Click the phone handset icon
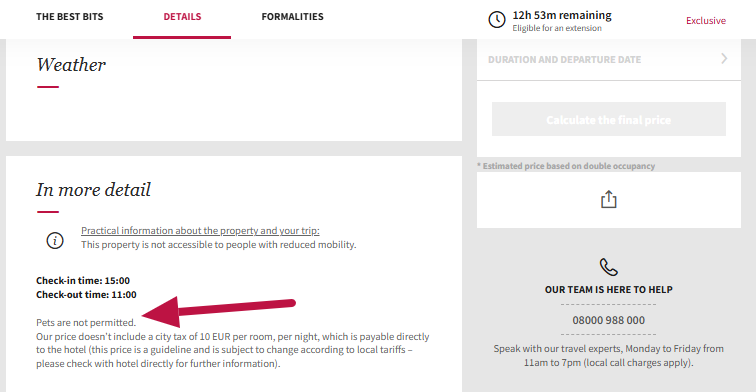 [x=608, y=267]
